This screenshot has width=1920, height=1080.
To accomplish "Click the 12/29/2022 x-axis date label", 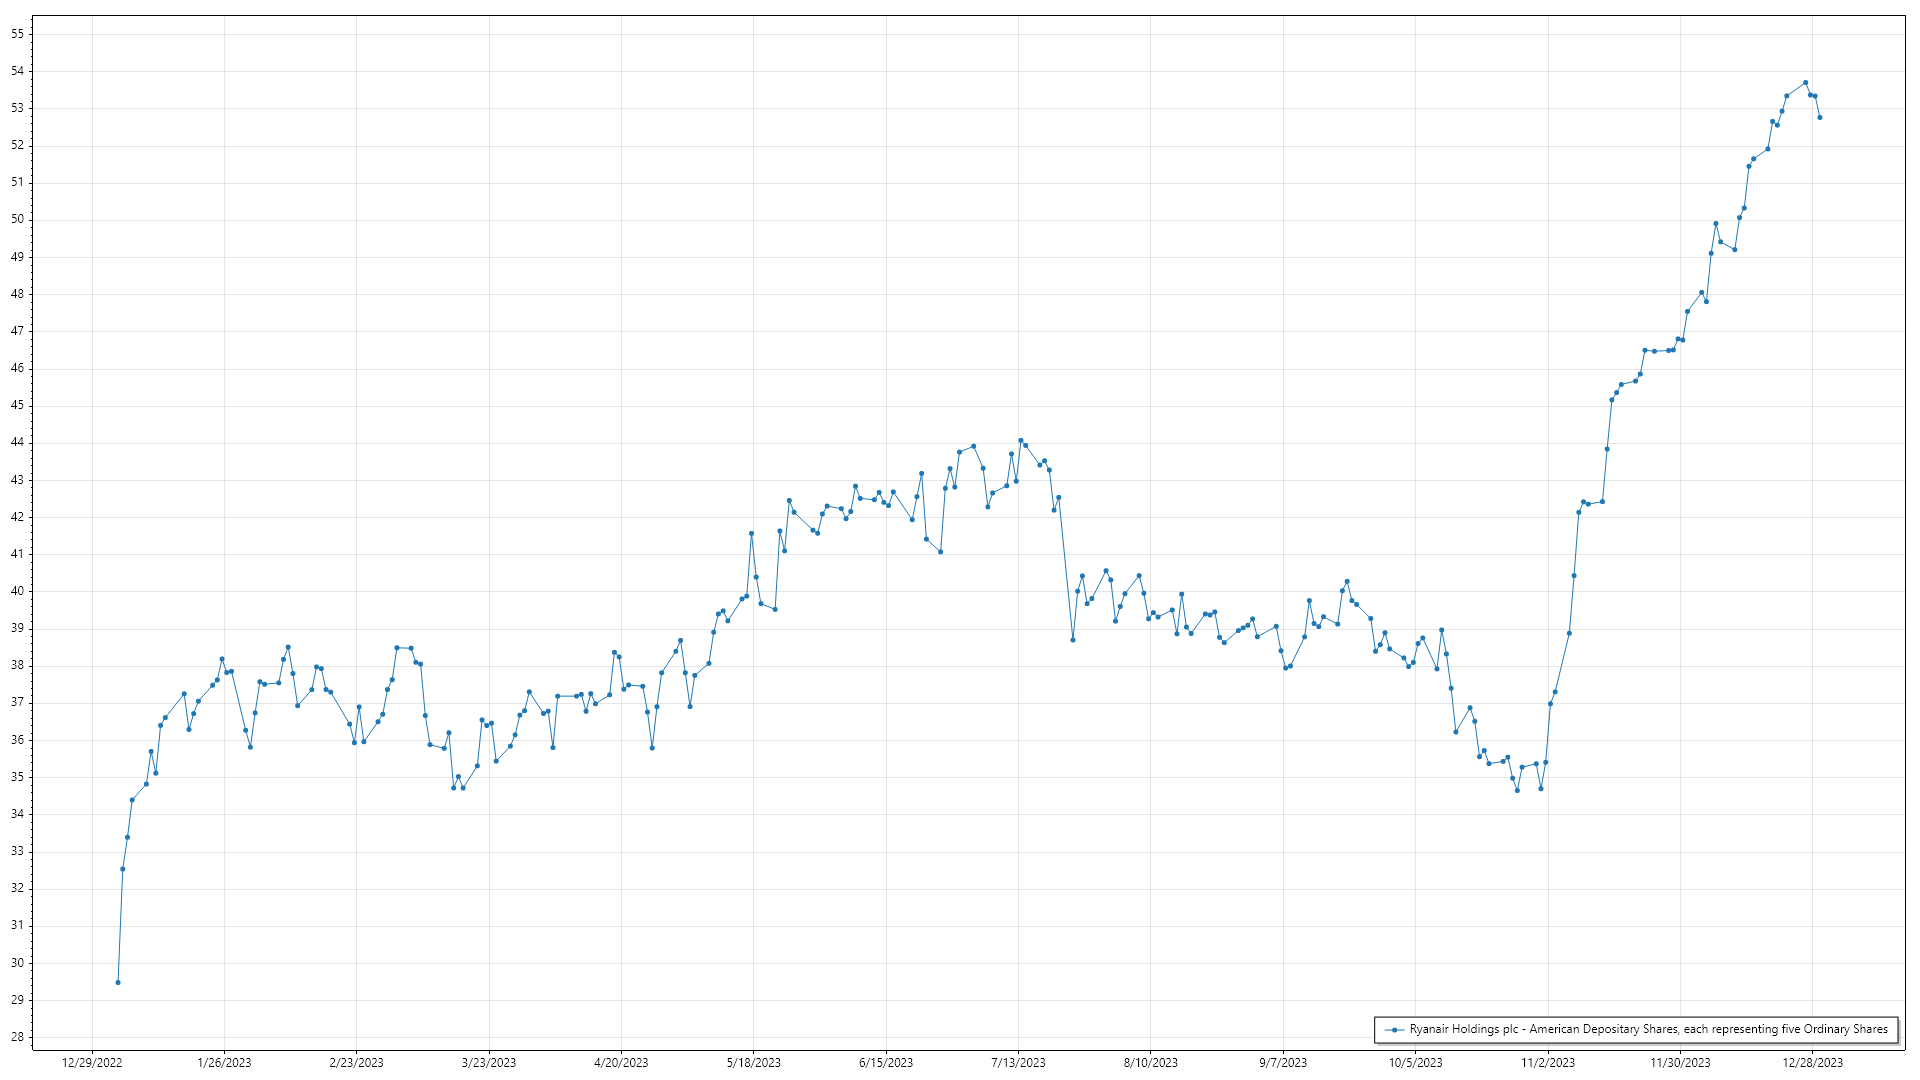I will [x=92, y=1063].
